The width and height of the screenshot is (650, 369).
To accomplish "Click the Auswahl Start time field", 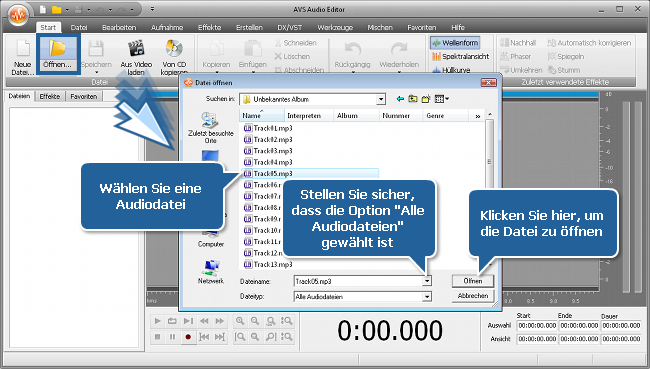I will 537,326.
